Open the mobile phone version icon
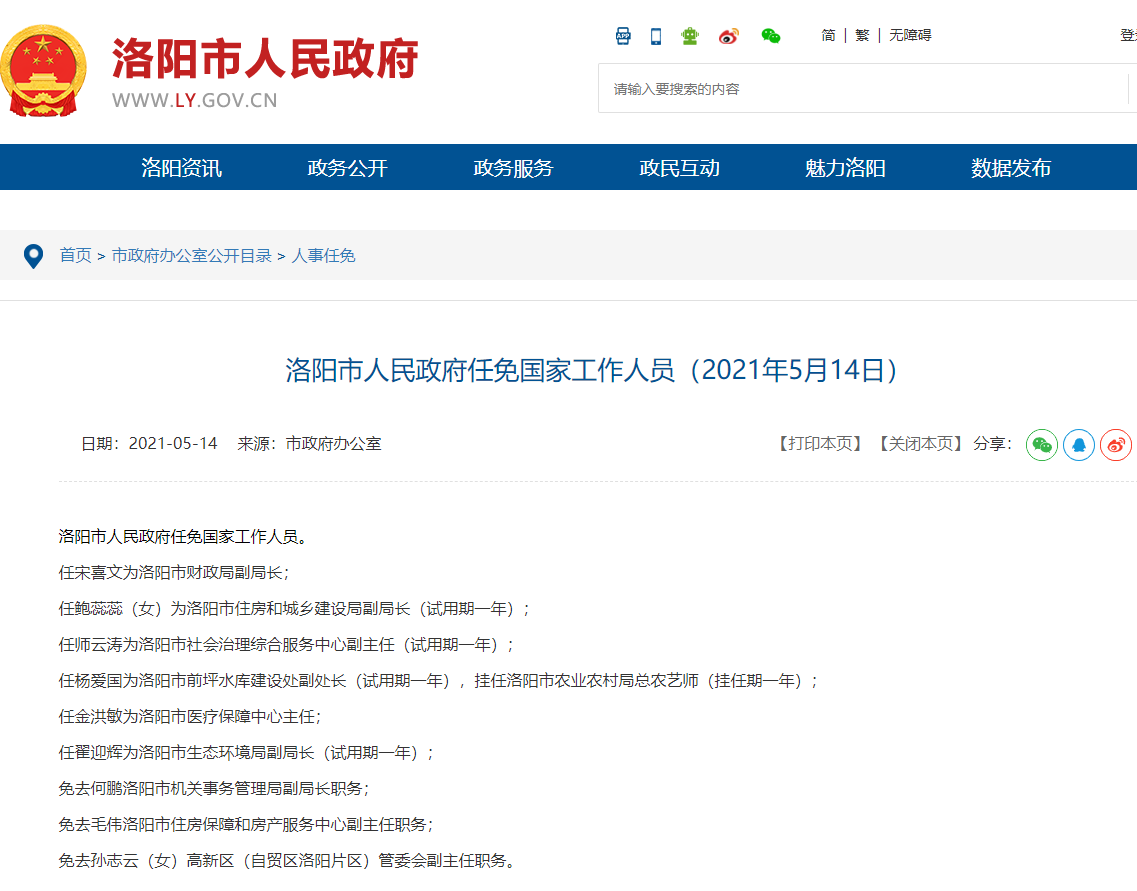The image size is (1137, 891). pyautogui.click(x=656, y=36)
